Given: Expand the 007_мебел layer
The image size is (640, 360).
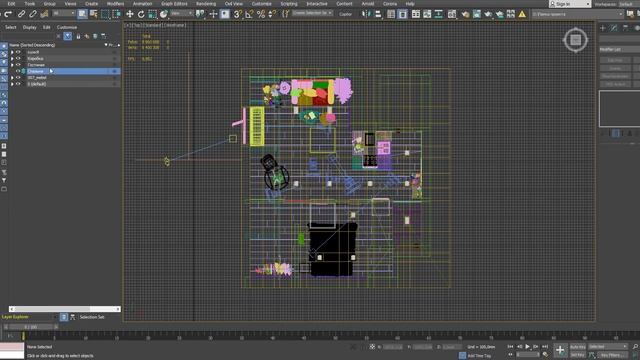Looking at the screenshot, I should 12,78.
